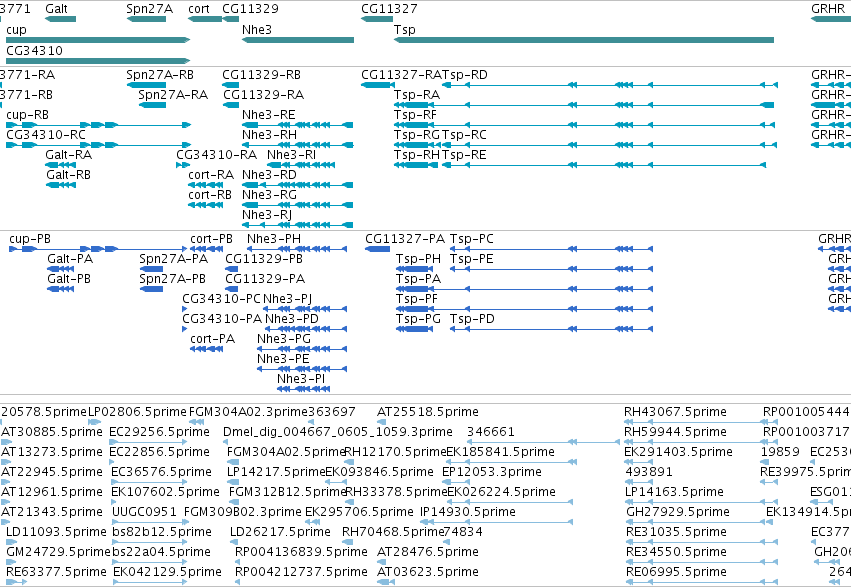This screenshot has height=587, width=851.
Task: Click the cort-PB protein label
Action: coord(211,239)
